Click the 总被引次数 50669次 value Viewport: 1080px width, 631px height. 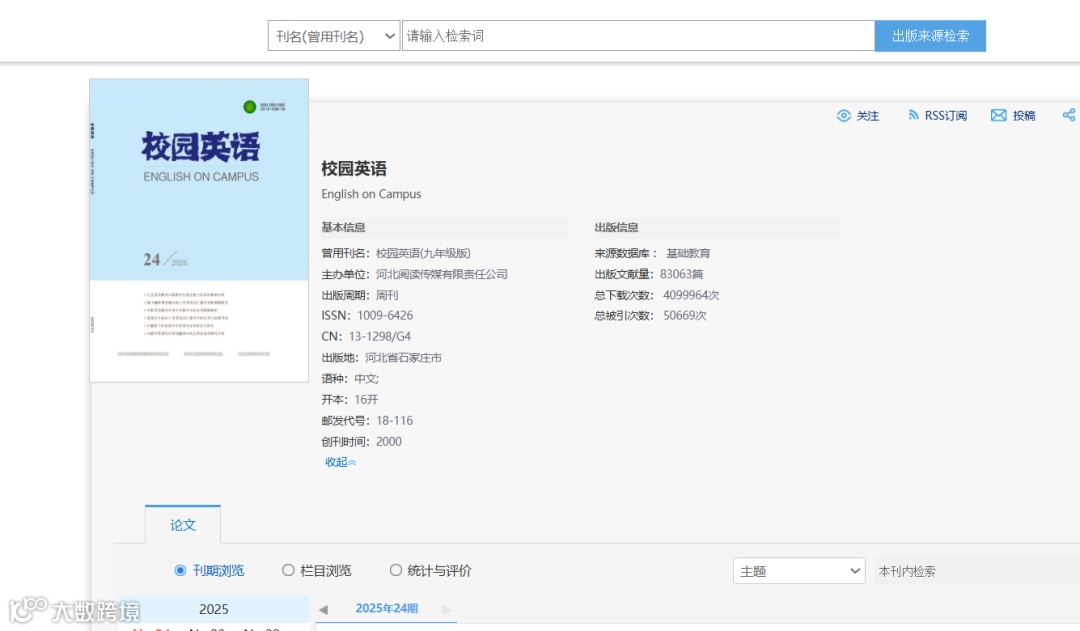685,316
